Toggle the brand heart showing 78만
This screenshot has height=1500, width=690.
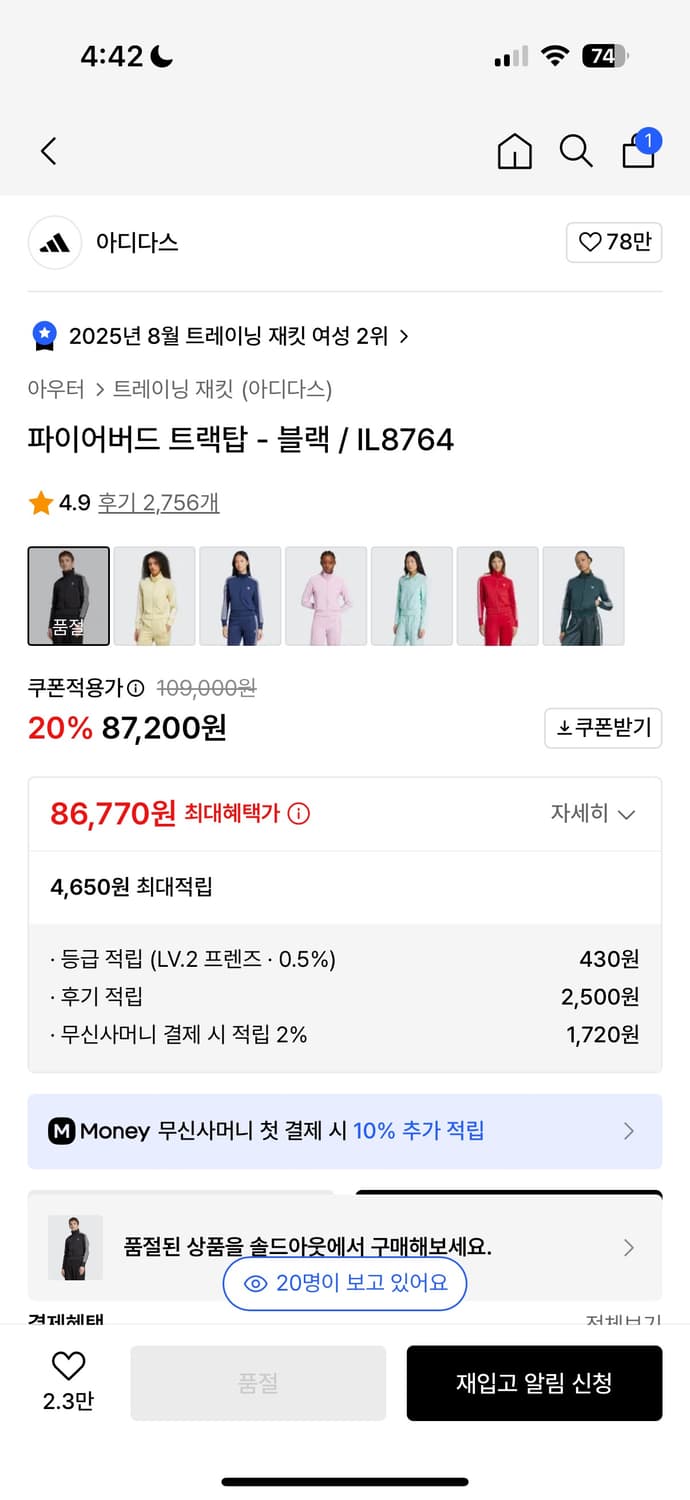point(614,243)
